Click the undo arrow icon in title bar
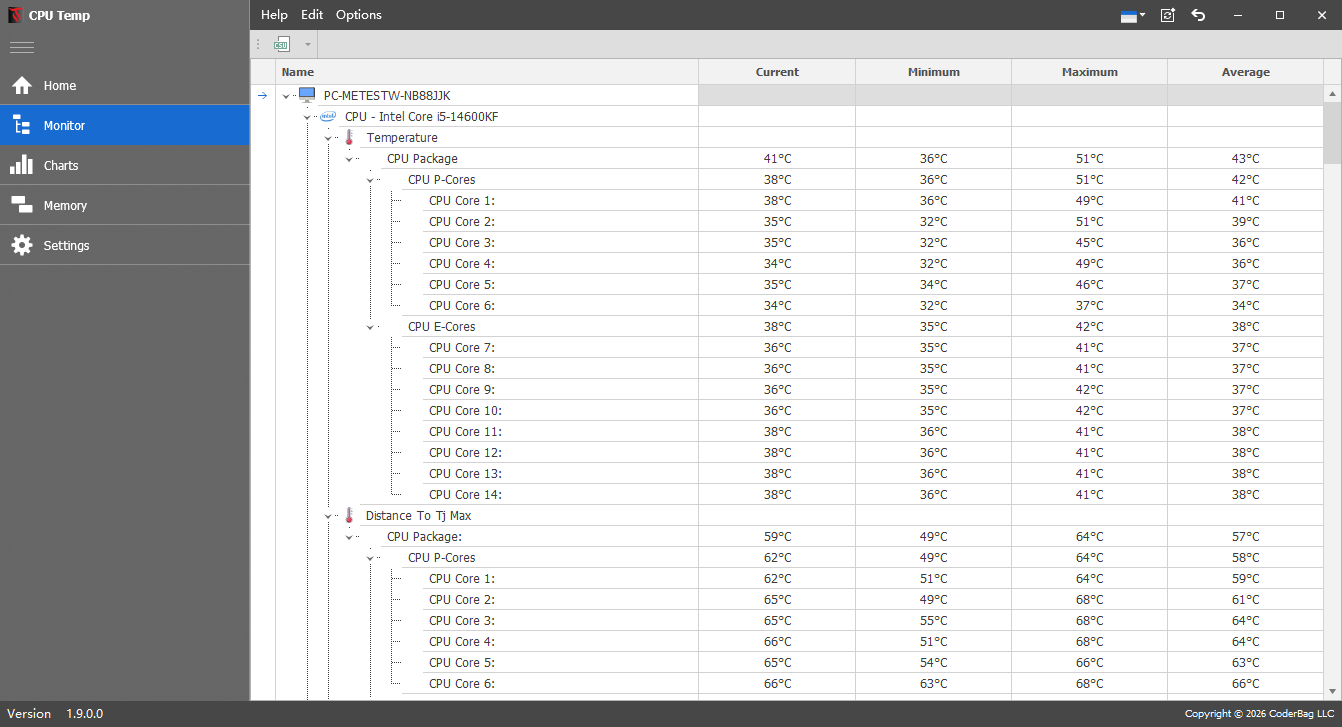Screen dimensions: 1342x727 1198,15
